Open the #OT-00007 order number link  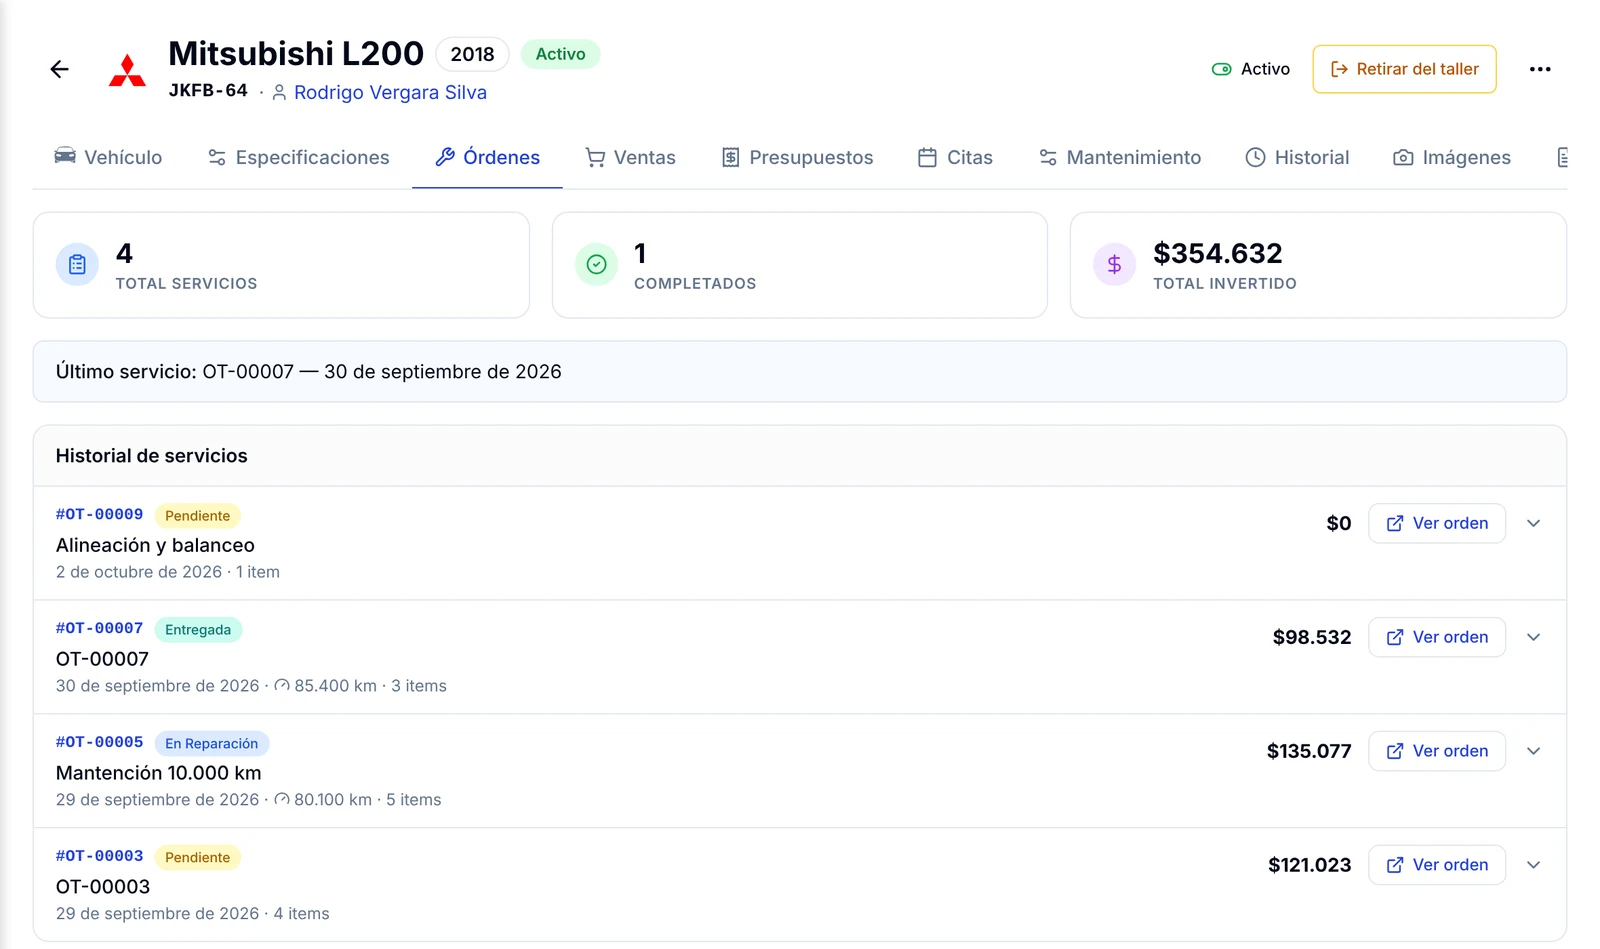(x=99, y=629)
